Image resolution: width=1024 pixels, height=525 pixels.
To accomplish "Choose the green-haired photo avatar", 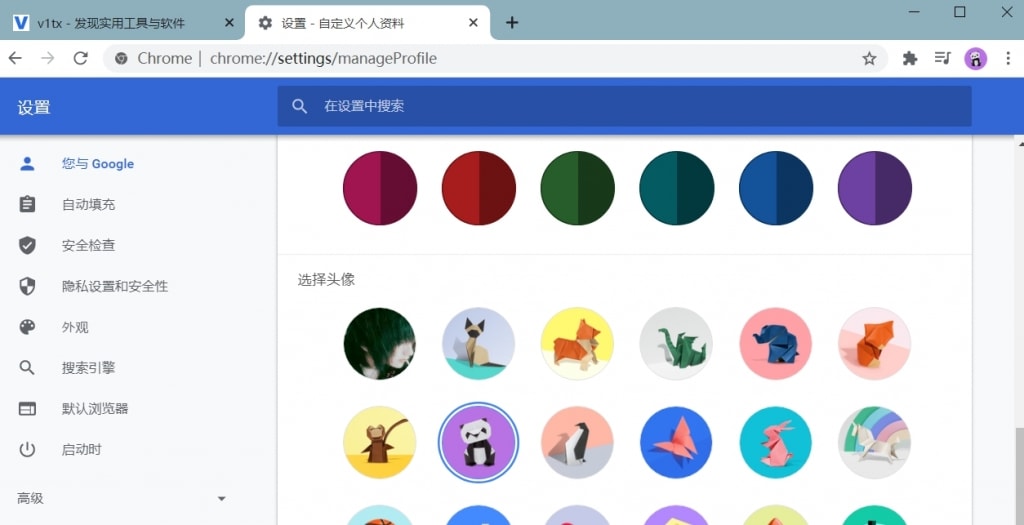I will click(x=379, y=343).
